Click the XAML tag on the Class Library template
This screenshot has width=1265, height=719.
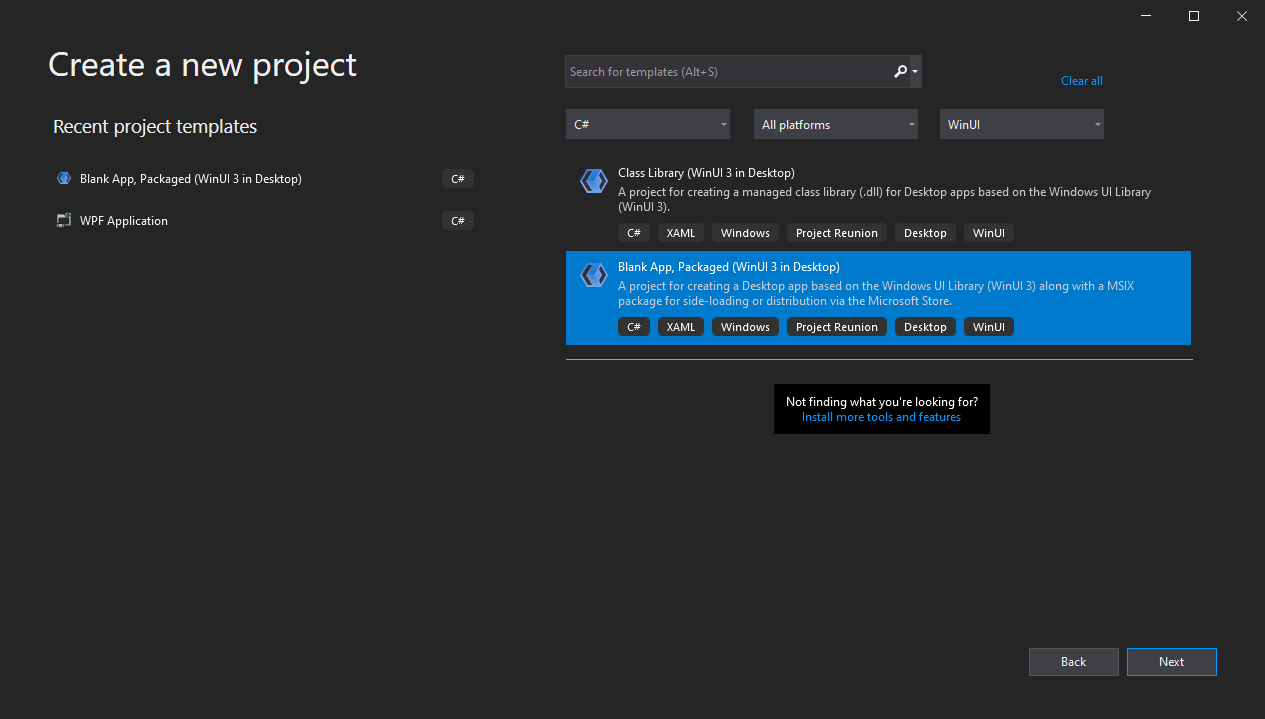pos(680,232)
